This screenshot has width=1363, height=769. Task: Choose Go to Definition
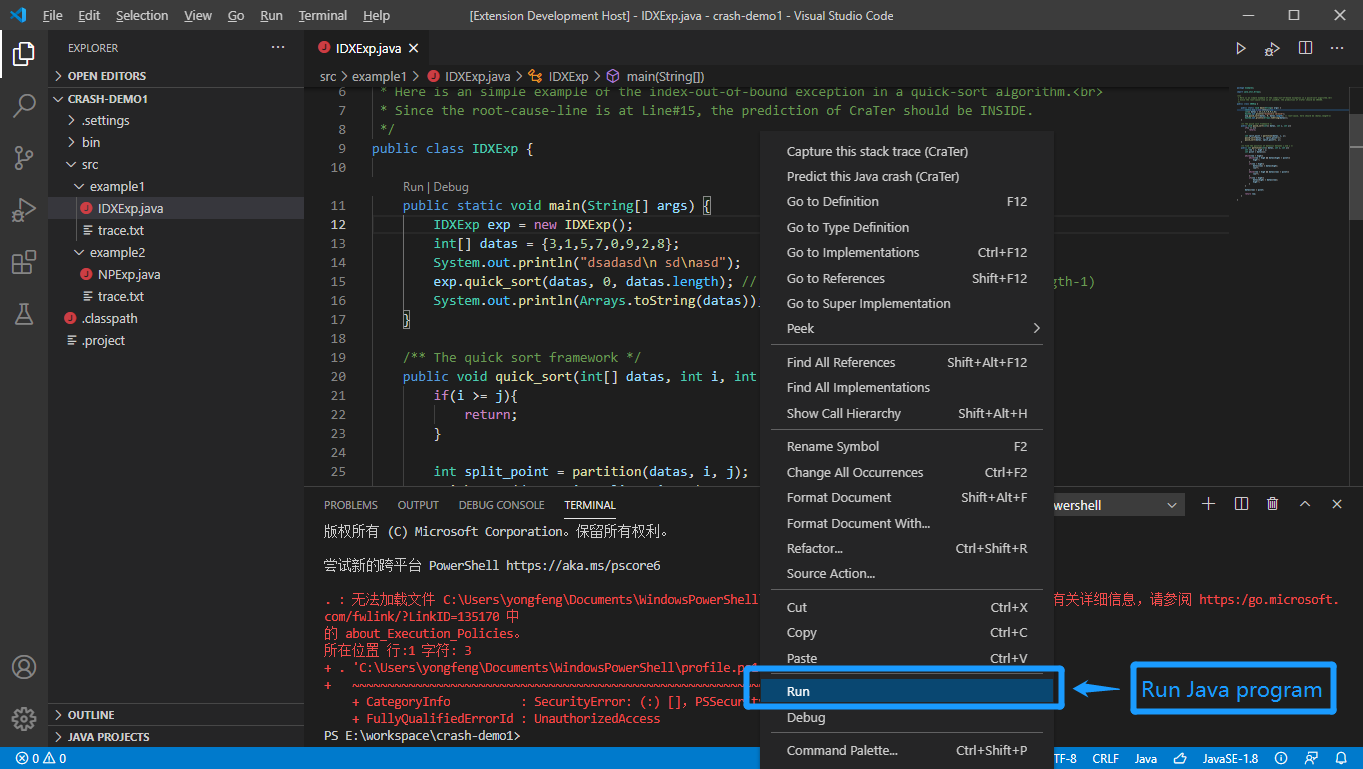click(x=907, y=201)
